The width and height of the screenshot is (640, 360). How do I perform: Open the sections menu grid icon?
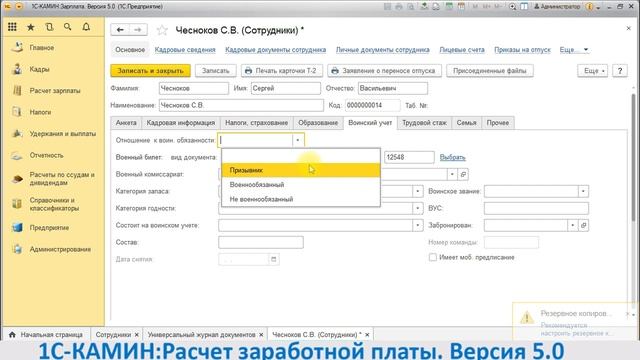pos(12,27)
